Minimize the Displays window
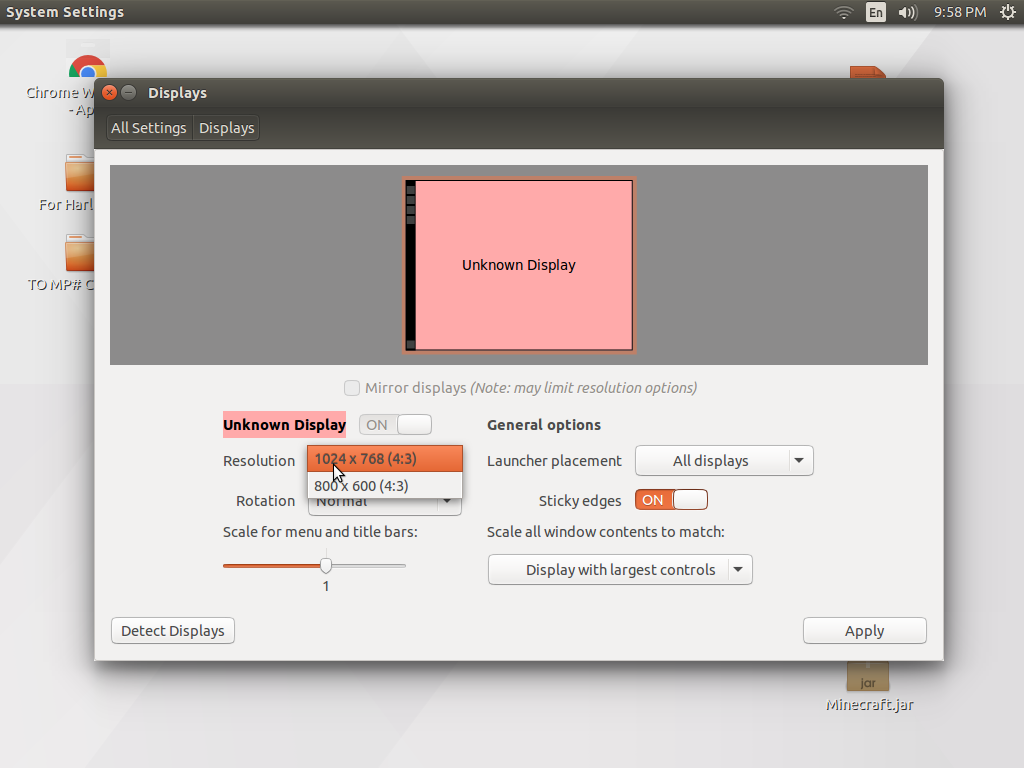 point(129,93)
